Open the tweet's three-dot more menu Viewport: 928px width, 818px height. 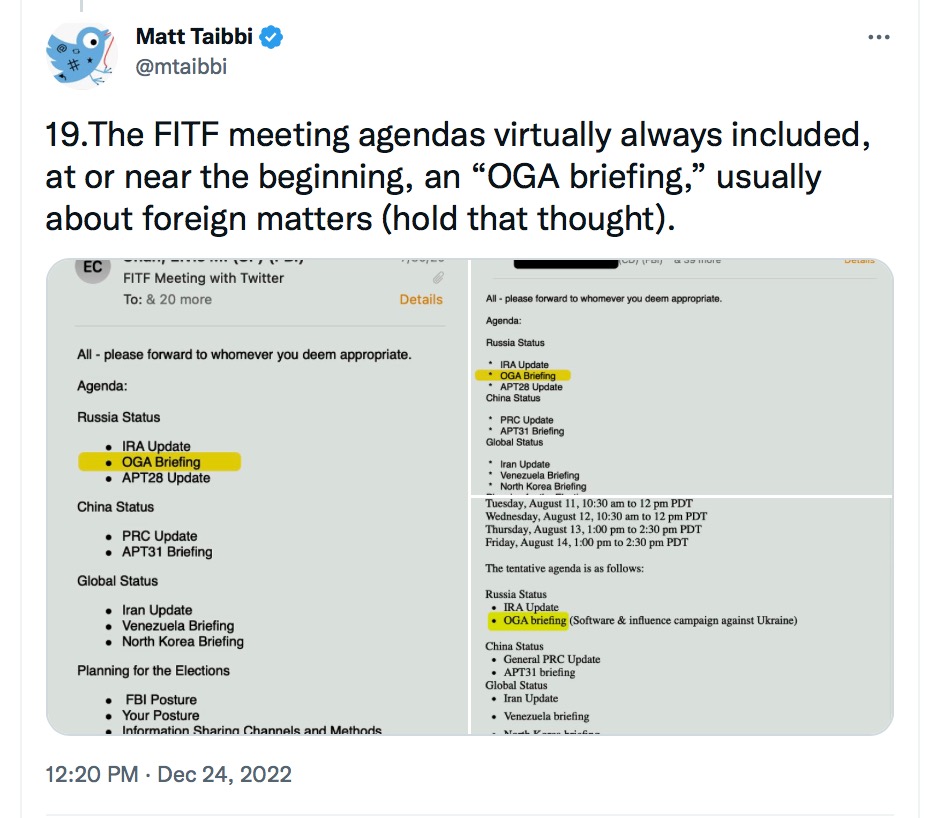pos(878,37)
